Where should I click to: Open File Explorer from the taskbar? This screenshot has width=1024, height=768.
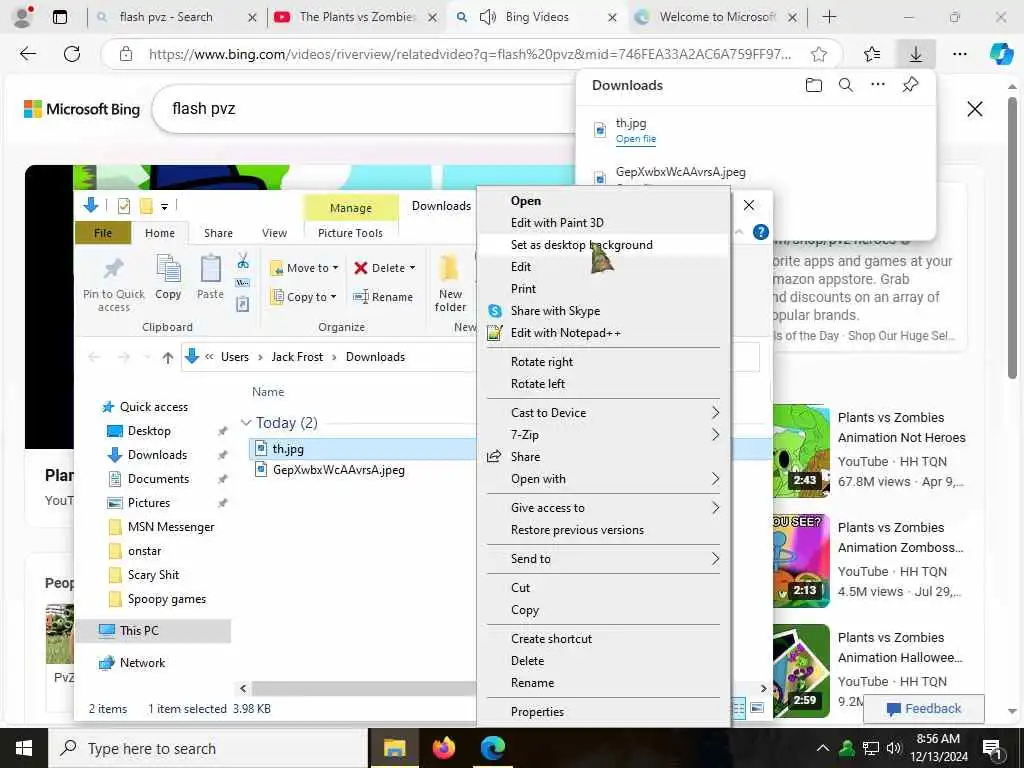[394, 748]
